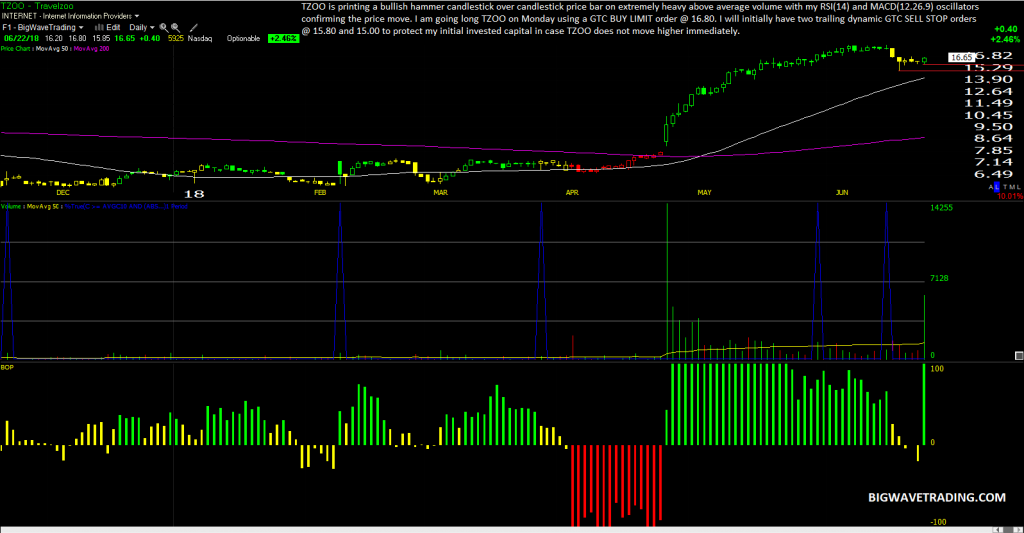Click the MovAvg 50 legend label

coord(52,49)
